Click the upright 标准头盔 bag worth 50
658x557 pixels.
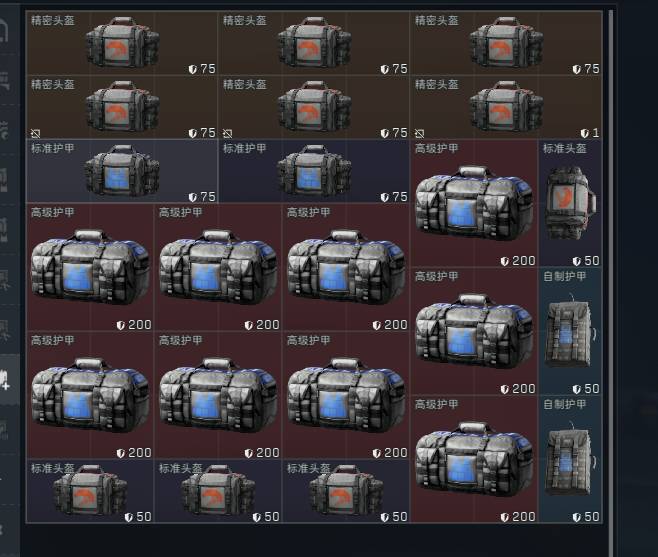pyautogui.click(x=570, y=204)
